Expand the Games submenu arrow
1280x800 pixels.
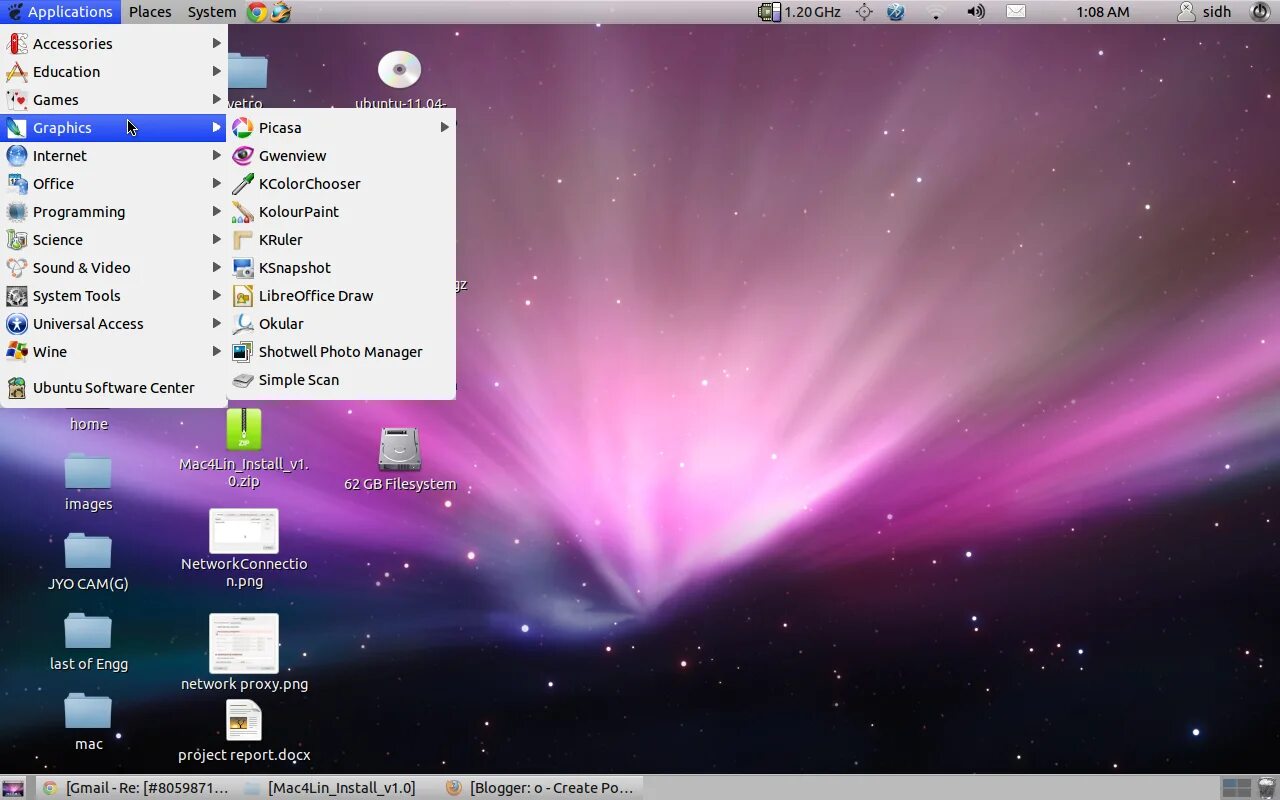pyautogui.click(x=216, y=100)
